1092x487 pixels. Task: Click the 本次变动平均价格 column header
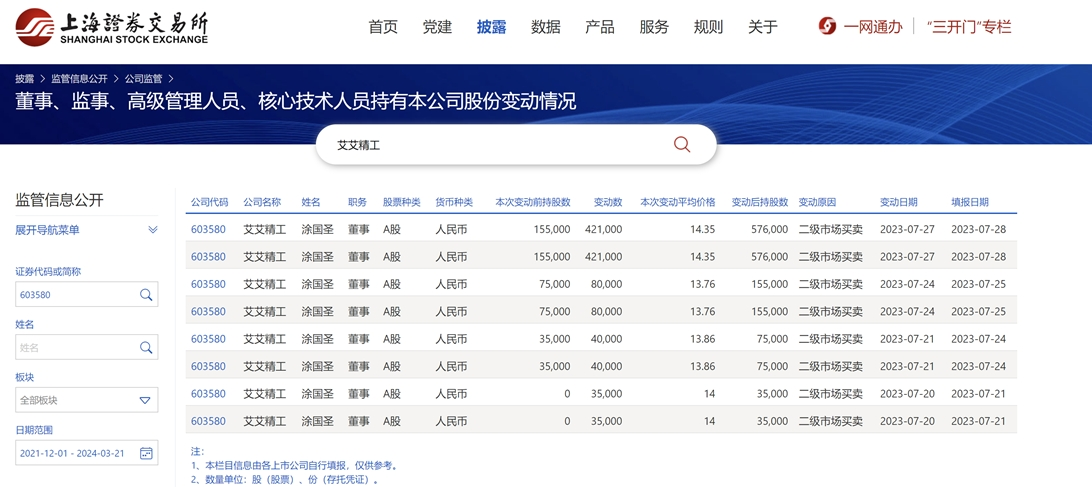click(x=678, y=202)
